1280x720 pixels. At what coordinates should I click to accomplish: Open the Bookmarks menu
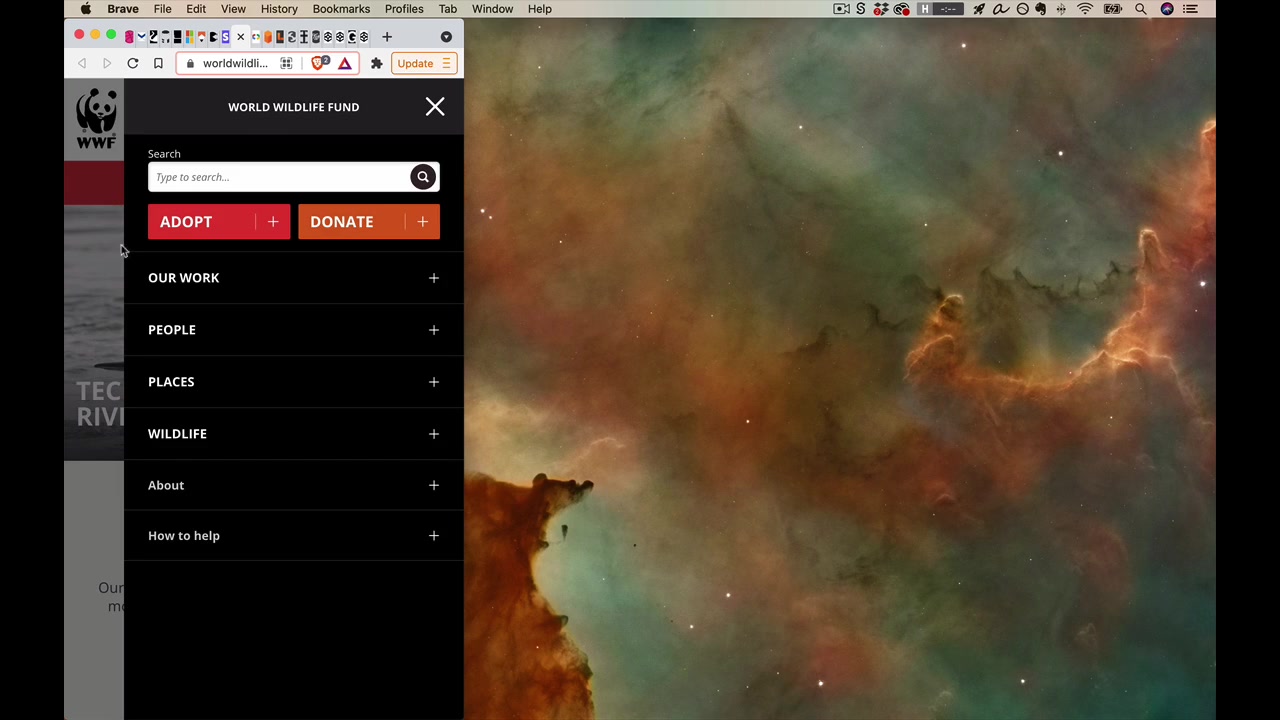341,9
